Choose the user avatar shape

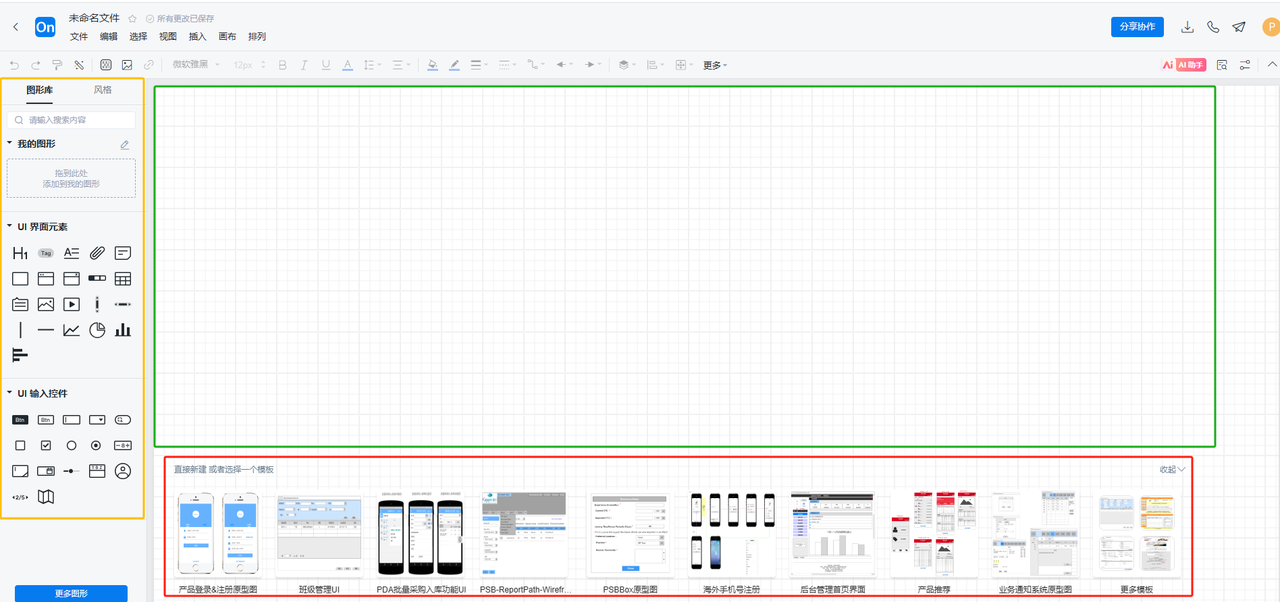[123, 471]
